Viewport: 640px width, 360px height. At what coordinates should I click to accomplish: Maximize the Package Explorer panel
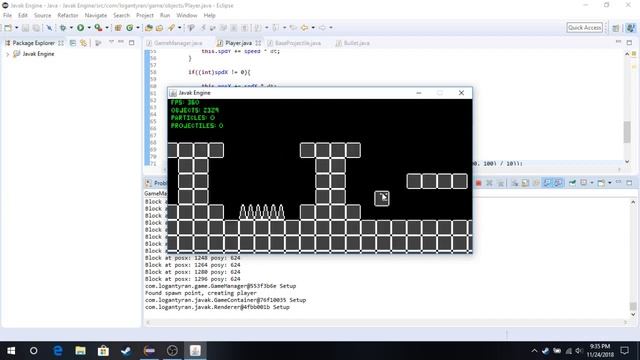point(131,42)
